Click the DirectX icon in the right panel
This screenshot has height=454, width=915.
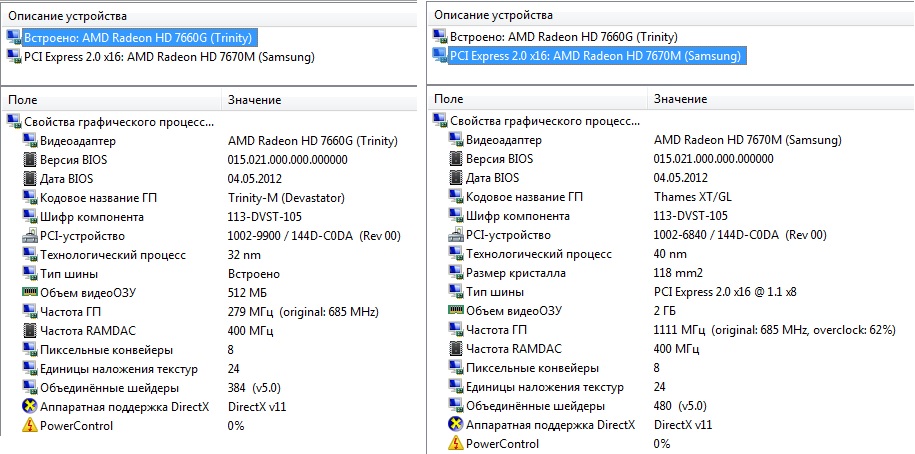click(x=455, y=425)
